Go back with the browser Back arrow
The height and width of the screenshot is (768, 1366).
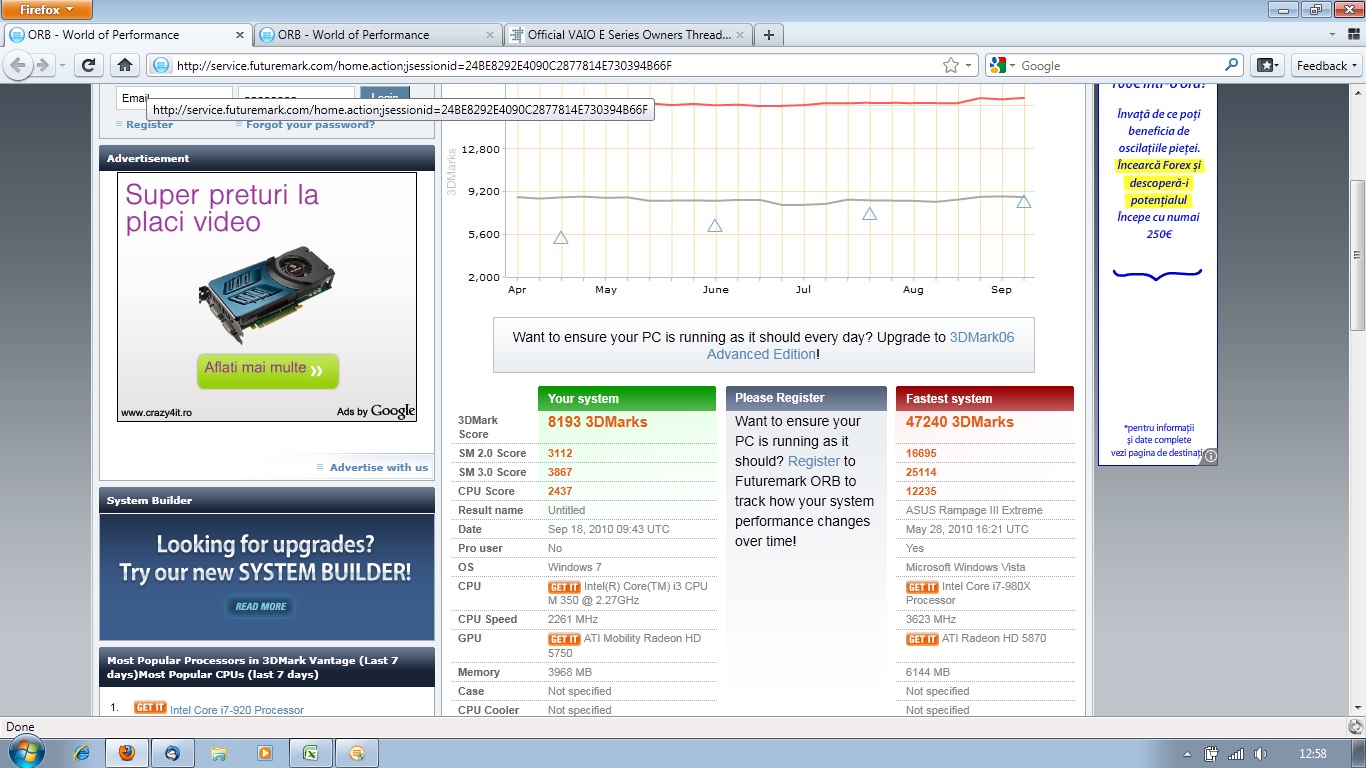point(18,65)
